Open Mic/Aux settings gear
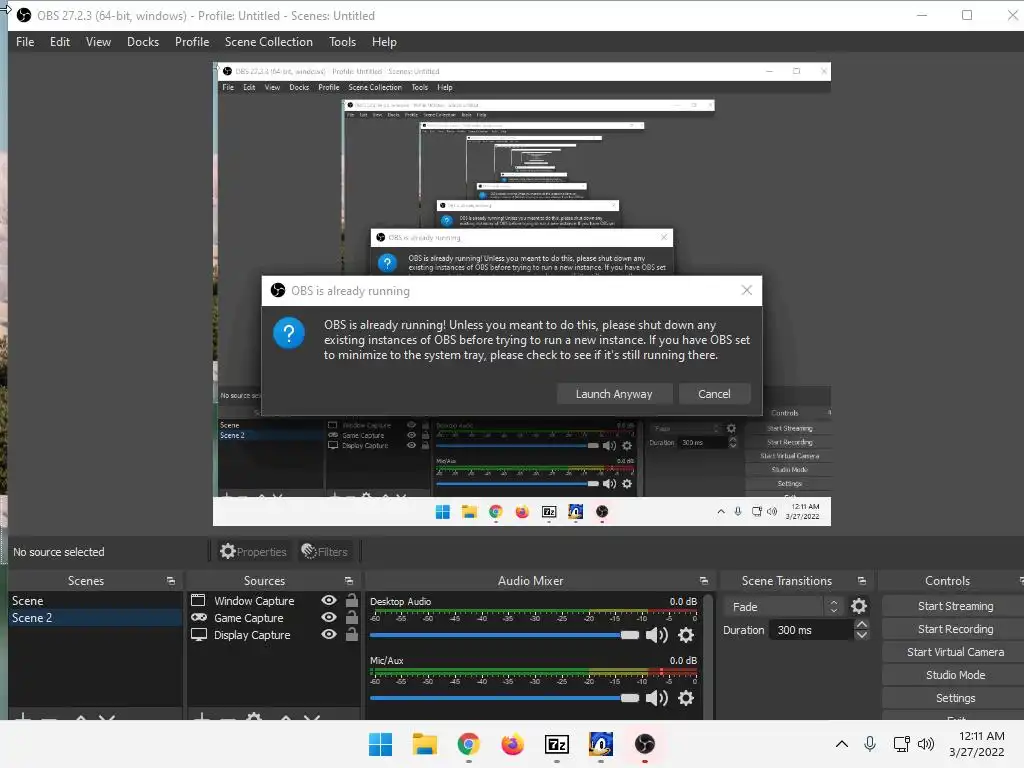 pyautogui.click(x=686, y=698)
